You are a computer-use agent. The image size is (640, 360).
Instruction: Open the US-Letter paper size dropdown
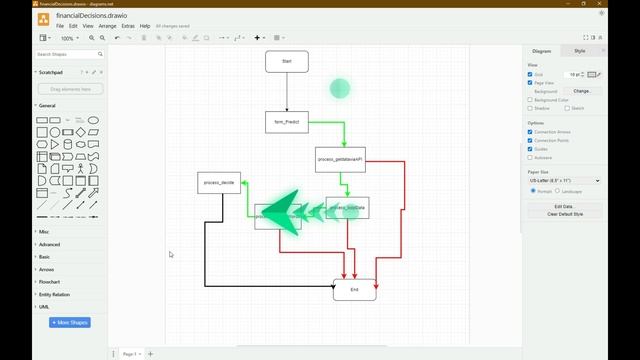point(564,180)
